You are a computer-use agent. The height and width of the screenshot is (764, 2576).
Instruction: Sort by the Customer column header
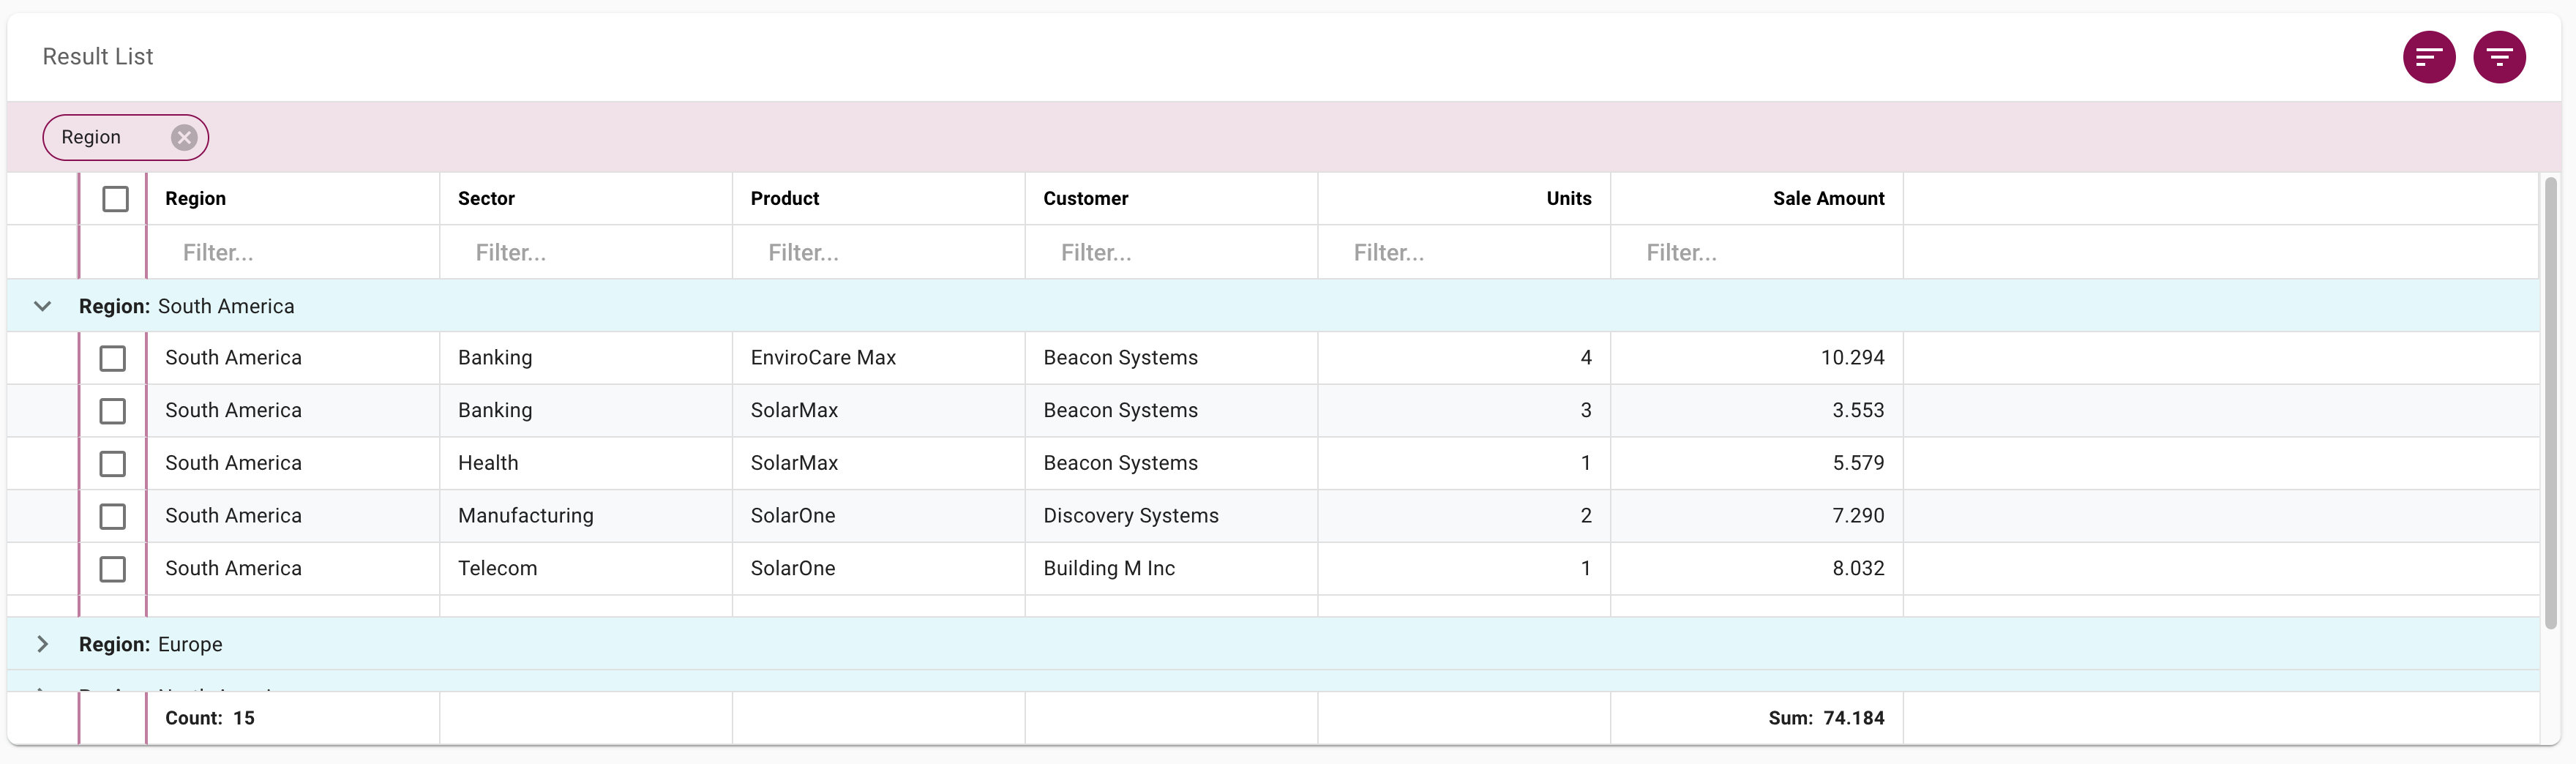click(x=1086, y=198)
